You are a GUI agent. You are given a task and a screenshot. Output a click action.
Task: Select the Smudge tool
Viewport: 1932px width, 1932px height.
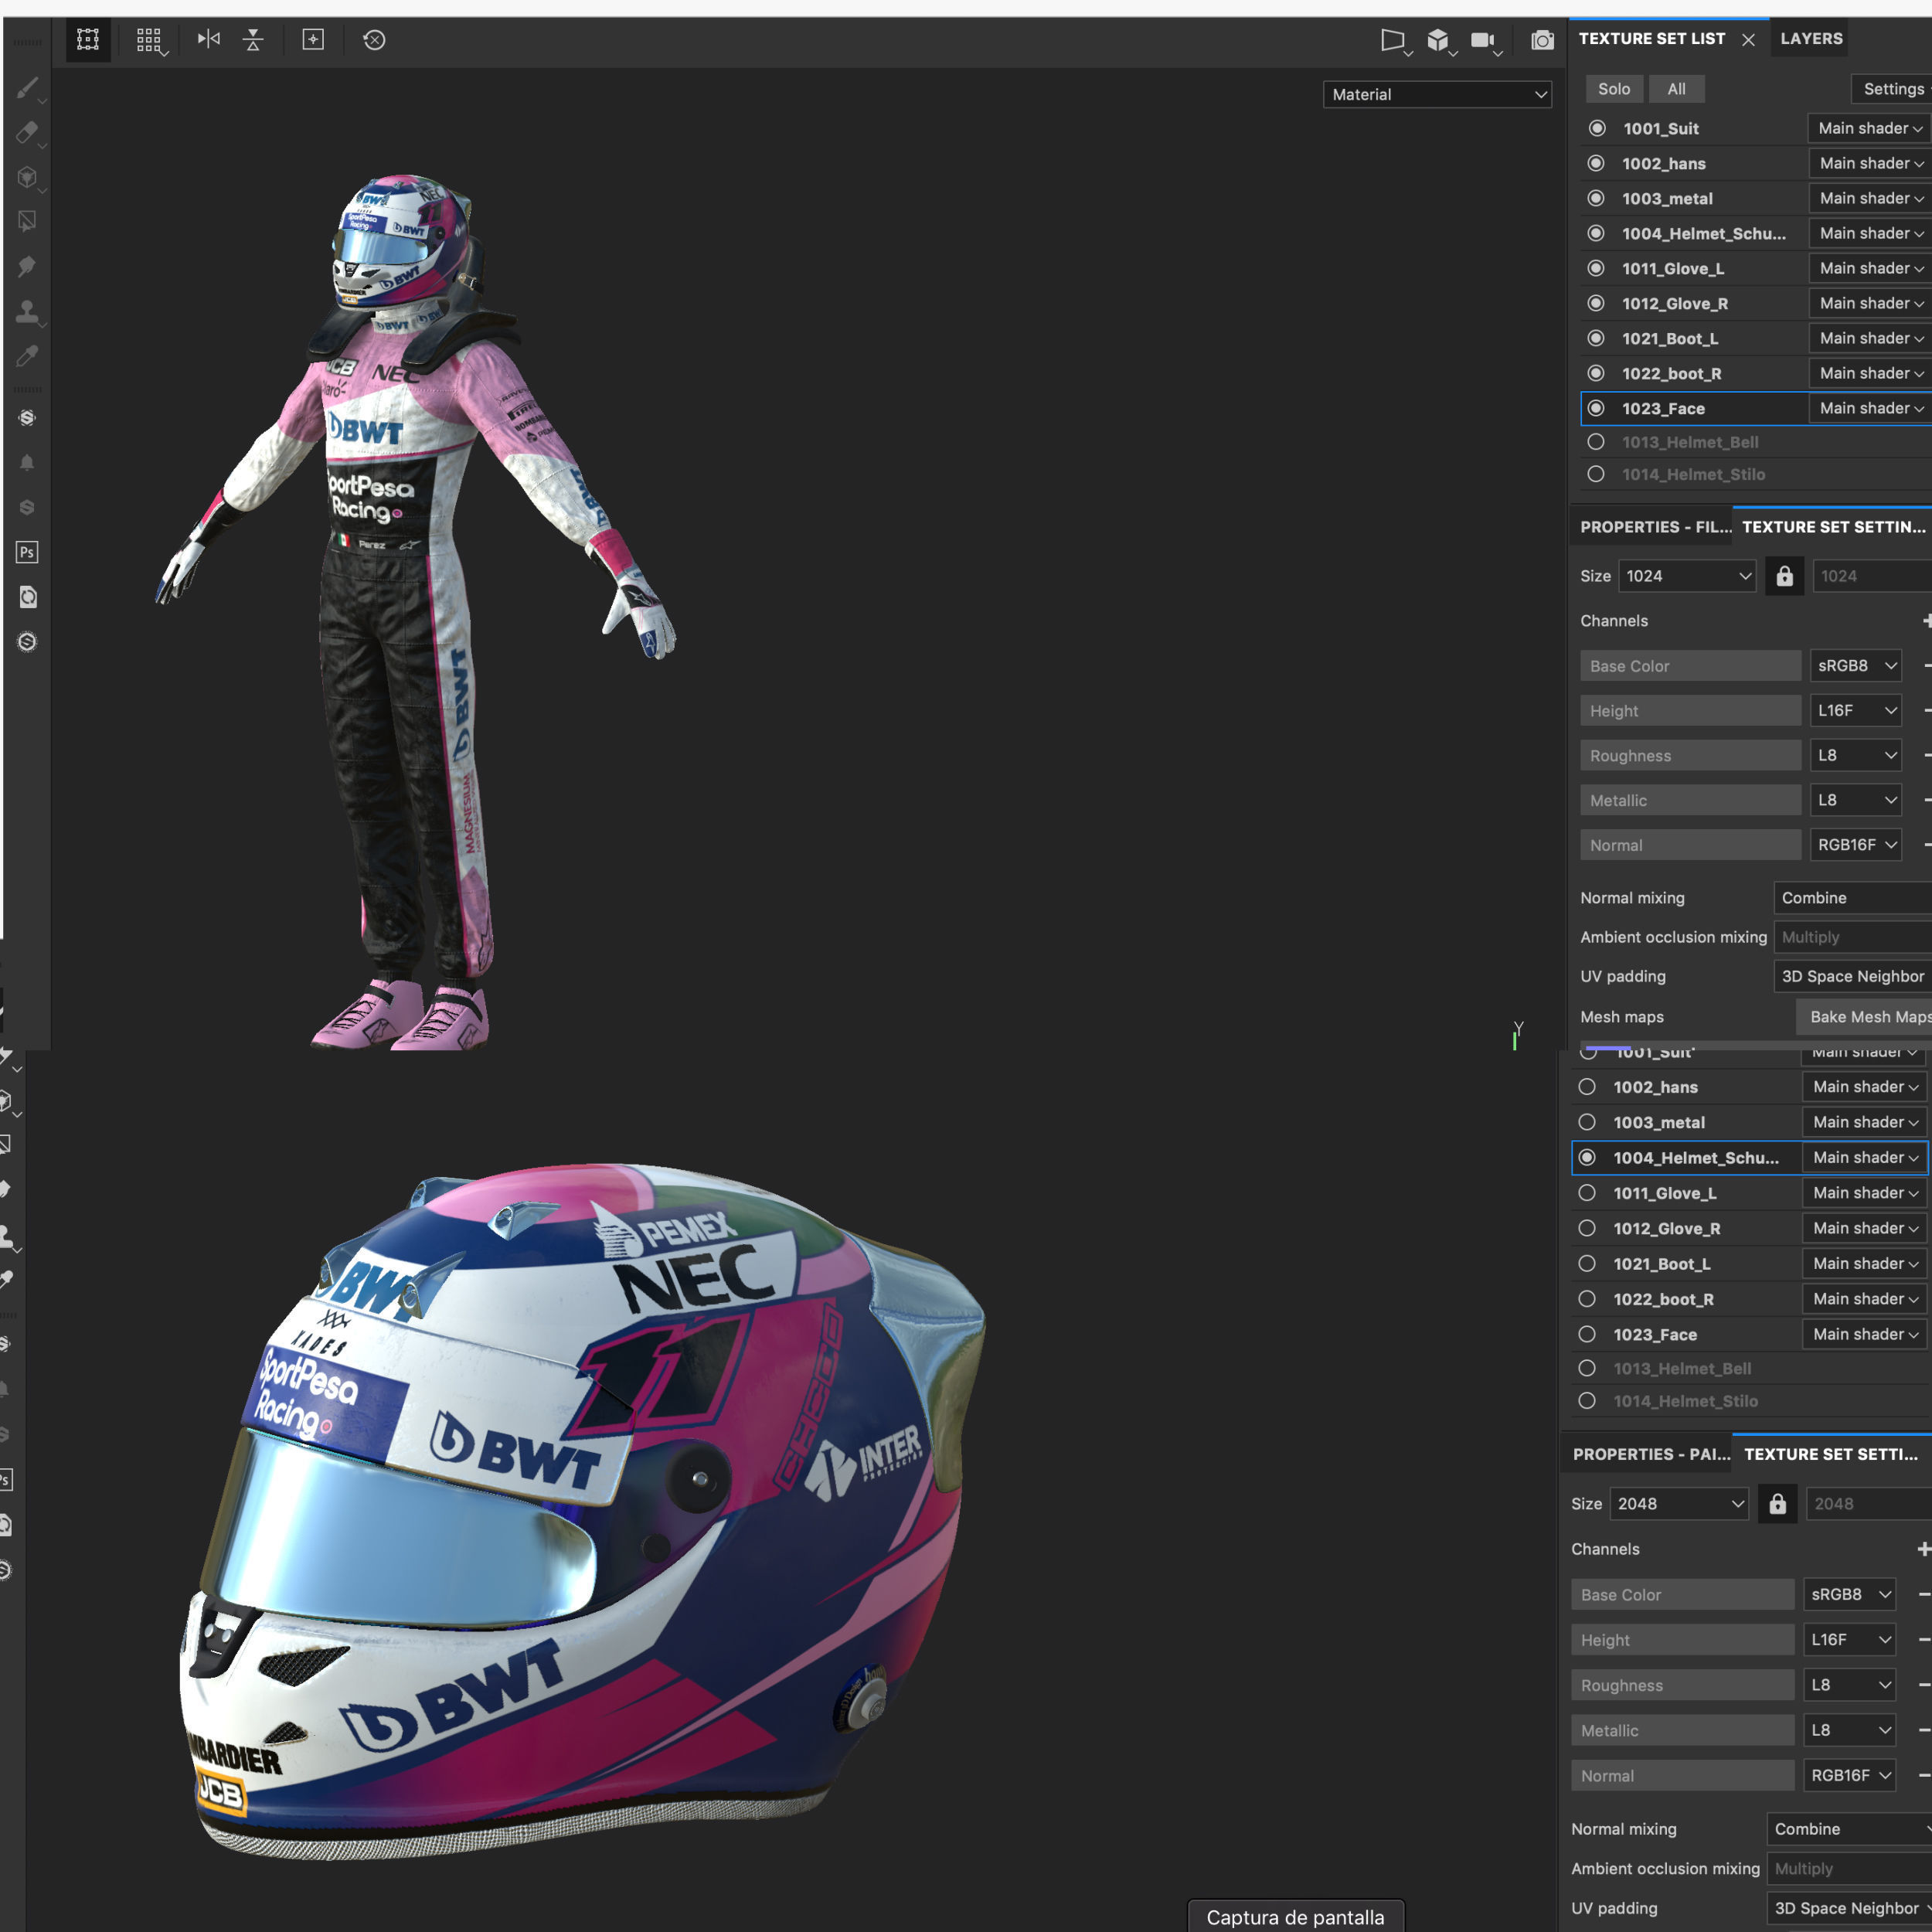click(x=27, y=266)
